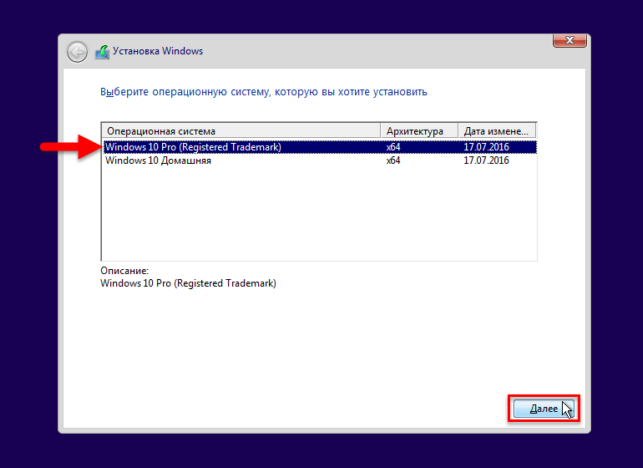Click the Дата измене... column header

(497, 131)
